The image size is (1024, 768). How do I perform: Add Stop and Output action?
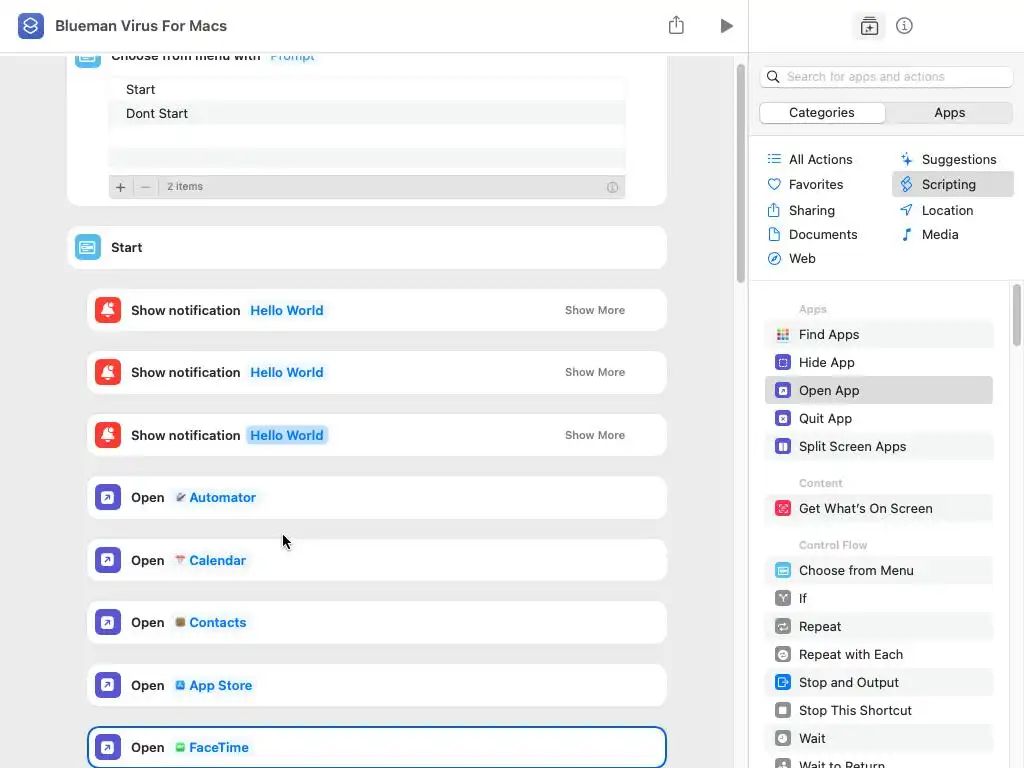878,682
